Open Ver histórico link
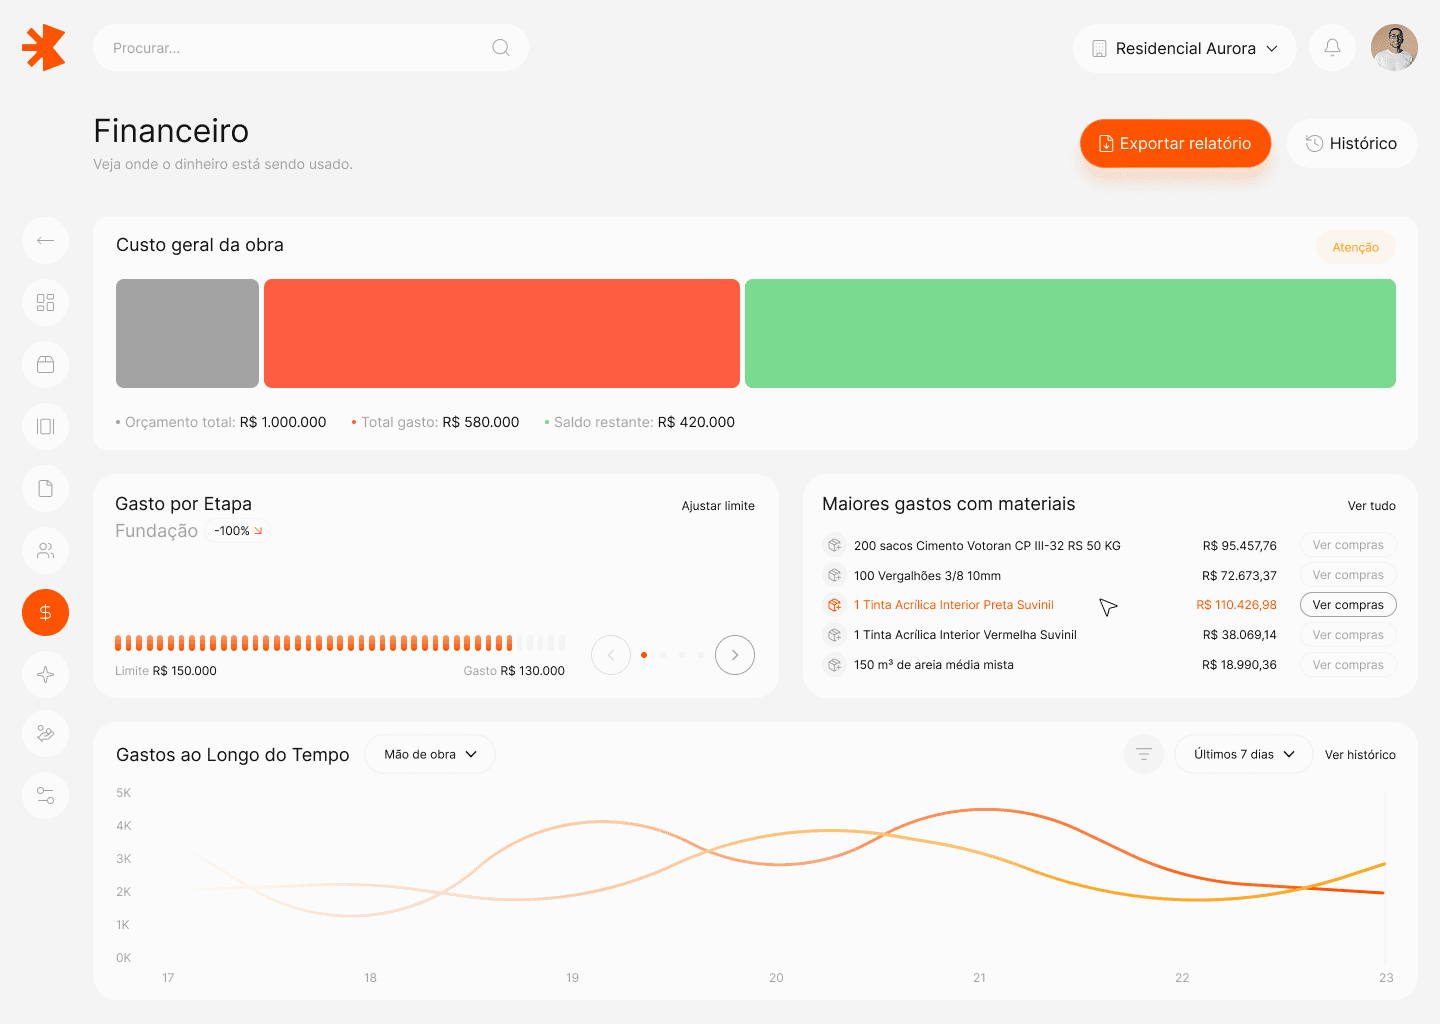Image resolution: width=1440 pixels, height=1024 pixels. coord(1360,755)
